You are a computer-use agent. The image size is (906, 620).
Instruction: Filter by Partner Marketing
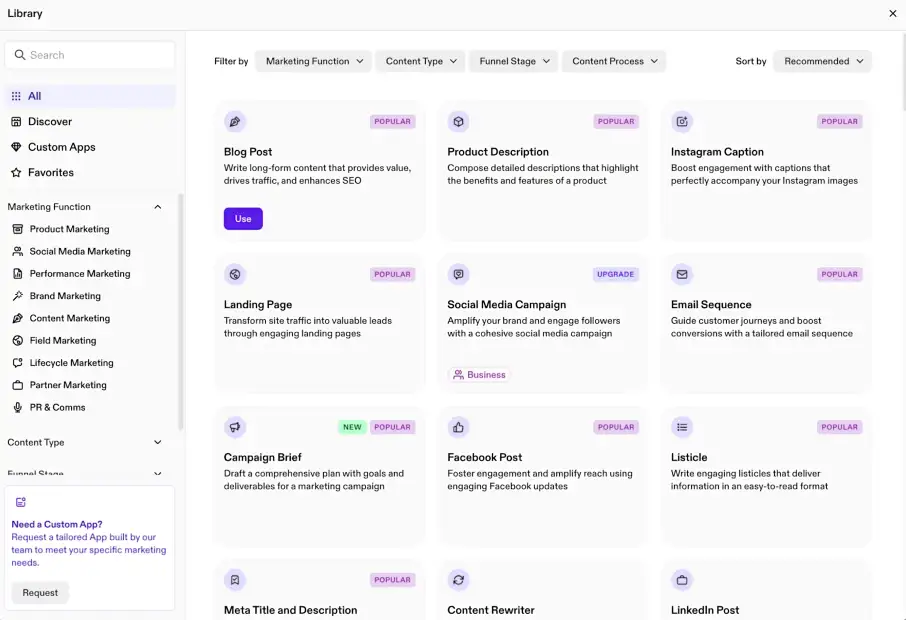pyautogui.click(x=68, y=385)
